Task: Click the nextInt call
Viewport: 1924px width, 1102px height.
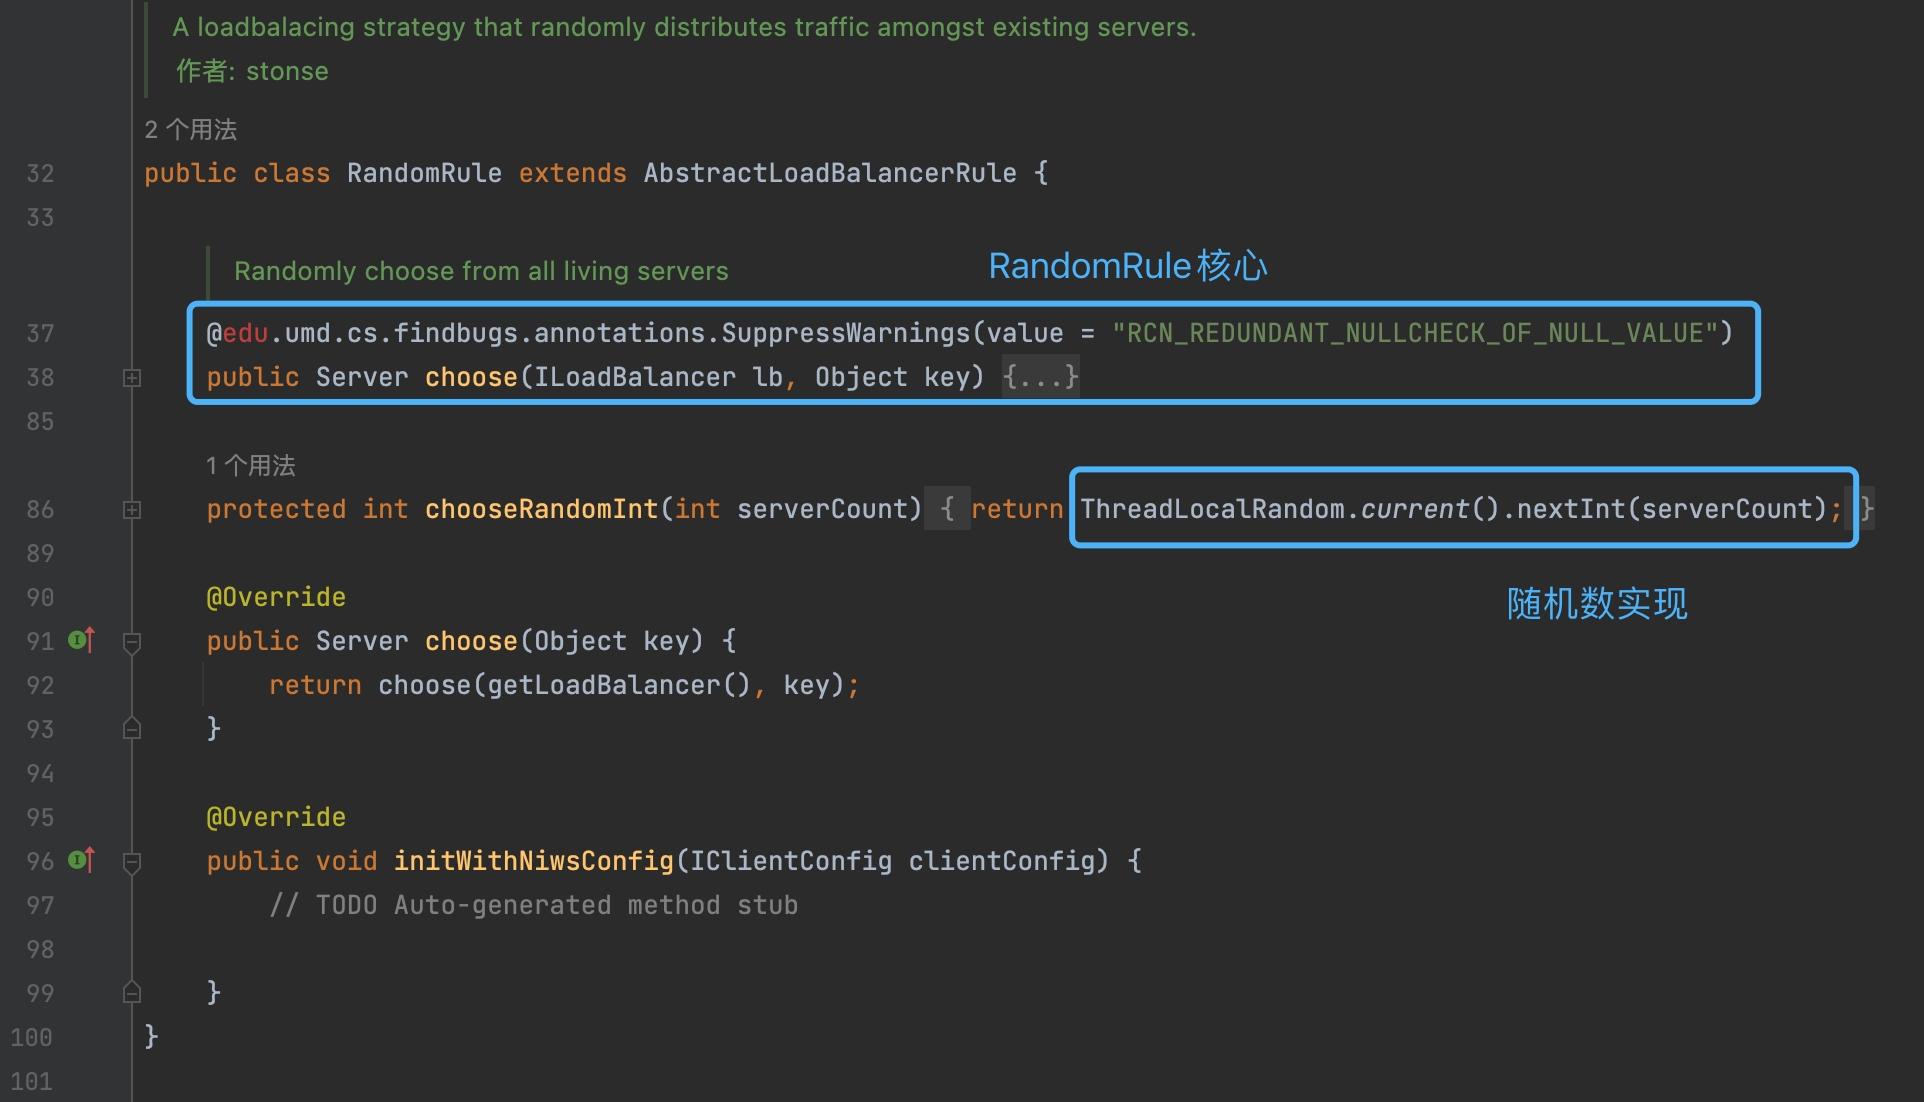Action: click(1571, 509)
